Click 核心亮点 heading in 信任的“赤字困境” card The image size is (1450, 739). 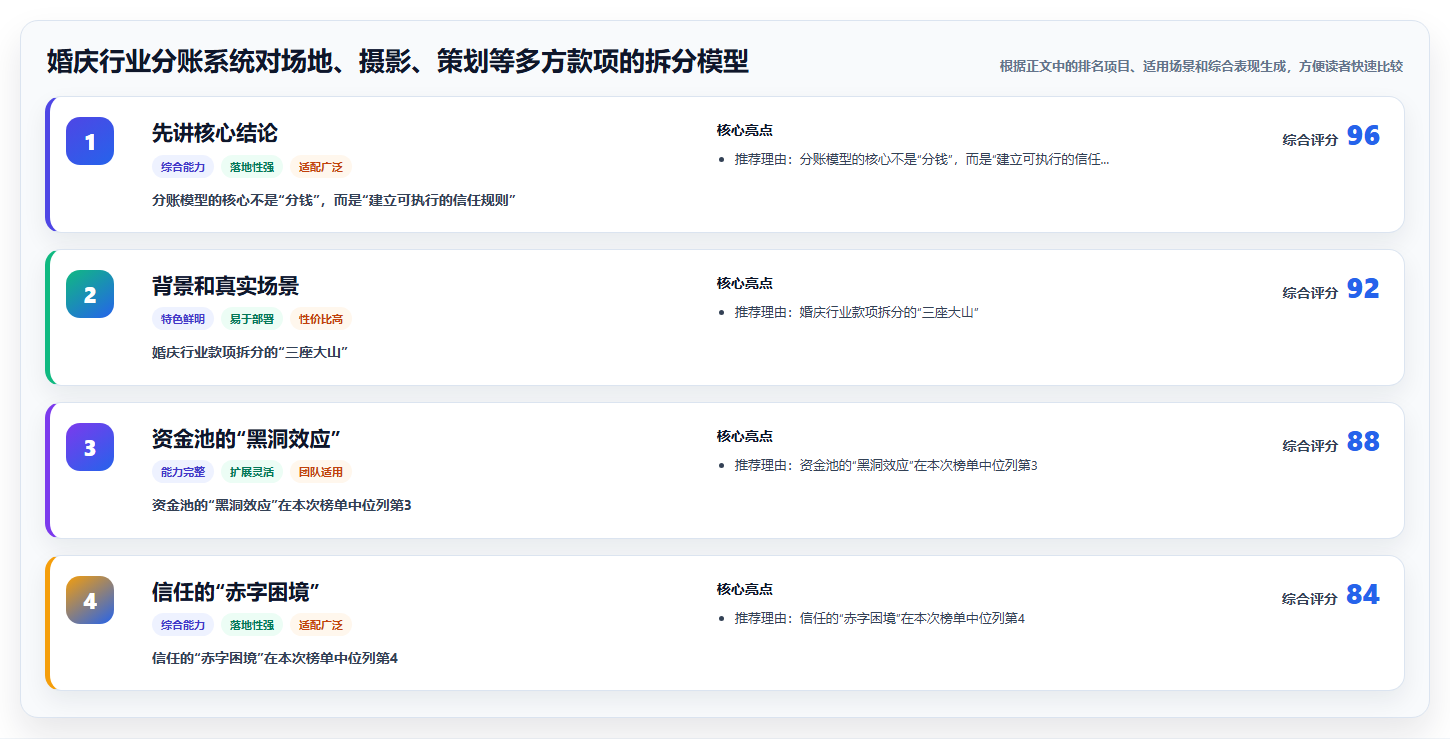(745, 589)
